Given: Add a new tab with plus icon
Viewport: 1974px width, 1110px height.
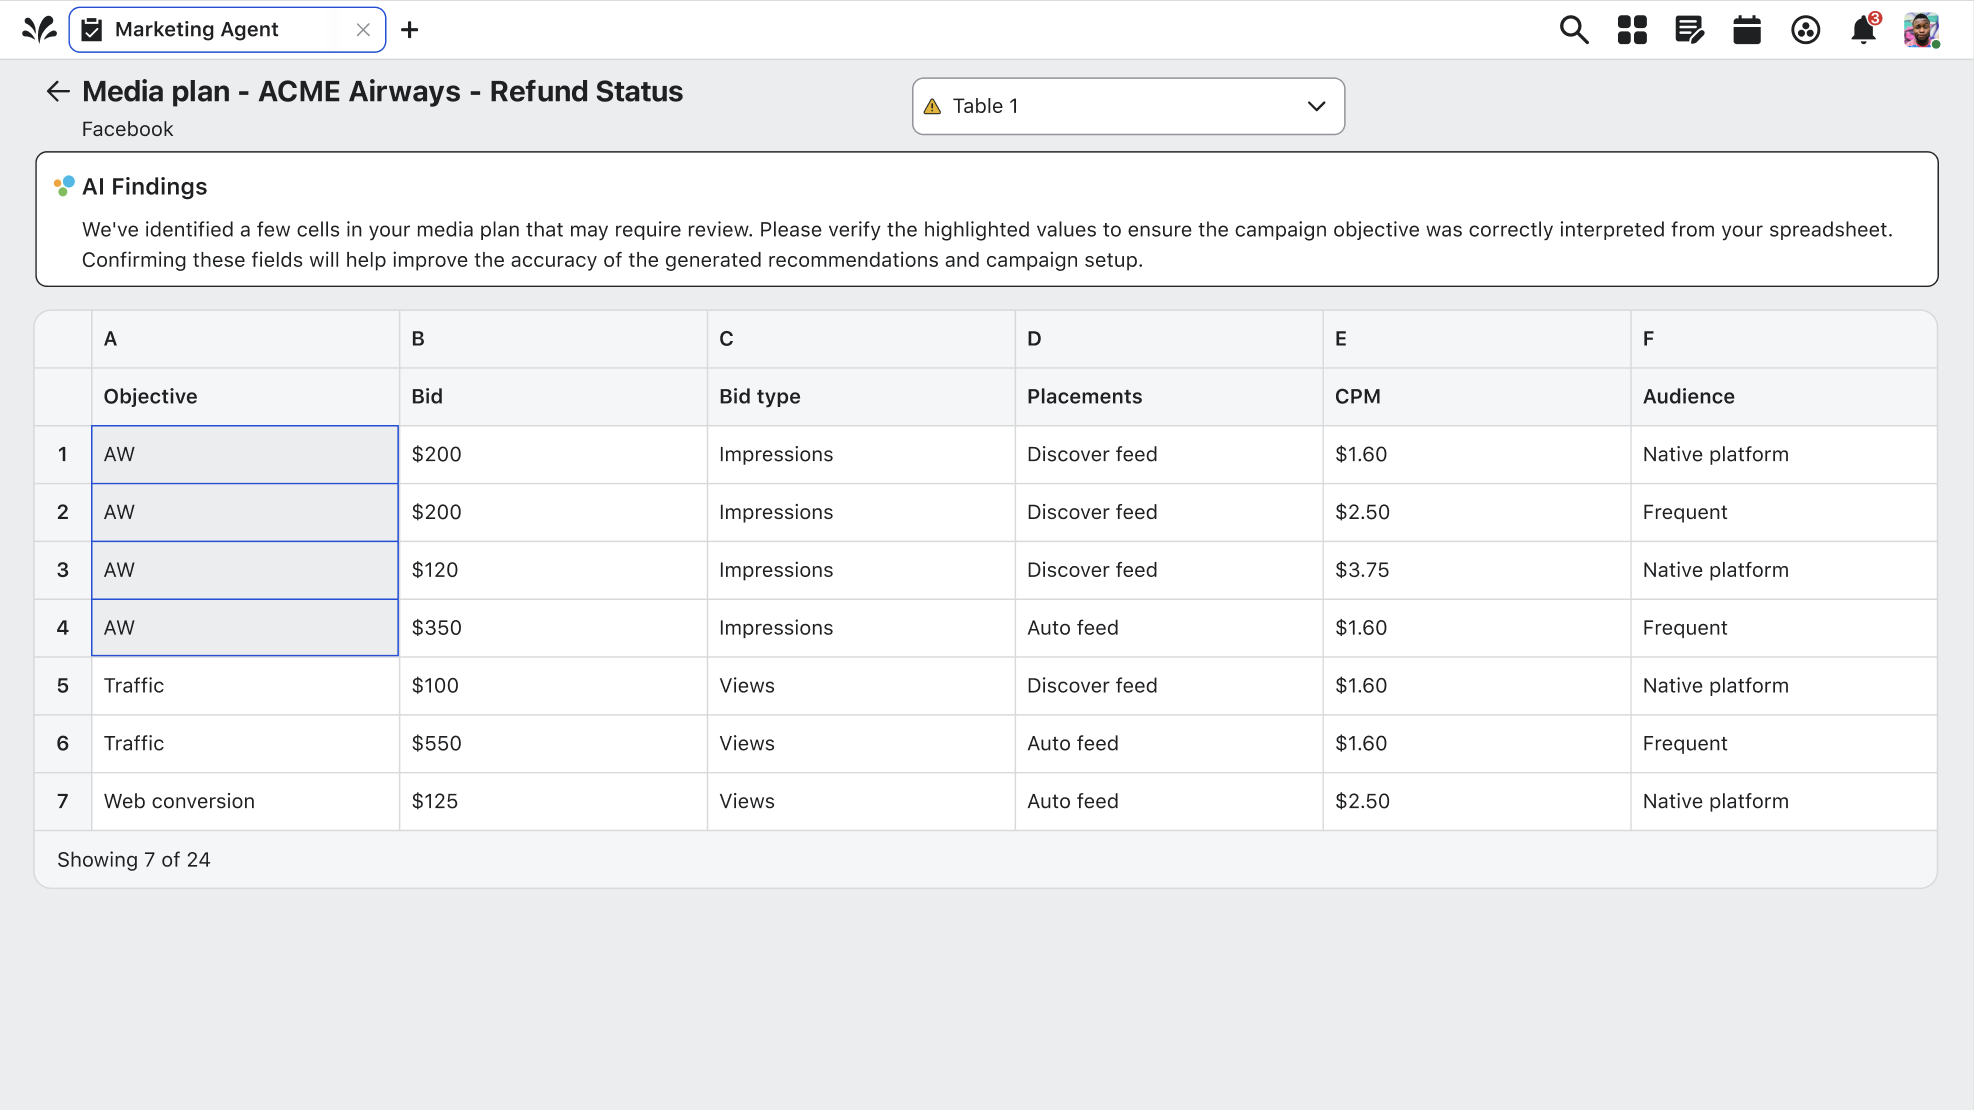Looking at the screenshot, I should [x=409, y=30].
